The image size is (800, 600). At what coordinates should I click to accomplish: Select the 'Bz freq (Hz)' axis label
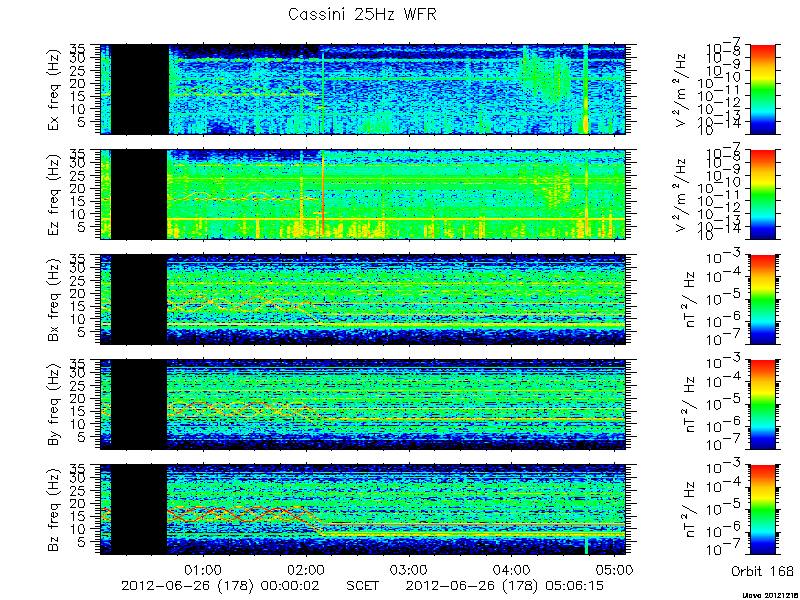[x=54, y=510]
